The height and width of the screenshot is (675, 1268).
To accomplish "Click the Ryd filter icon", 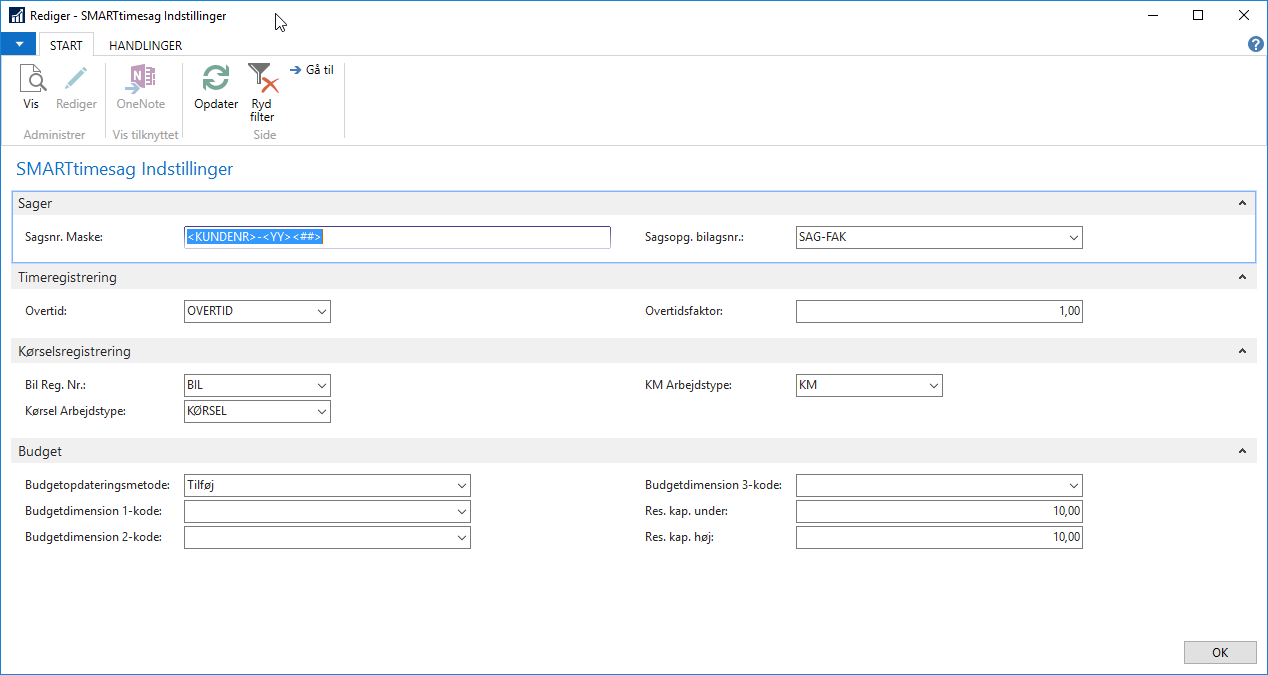I will click(x=262, y=79).
